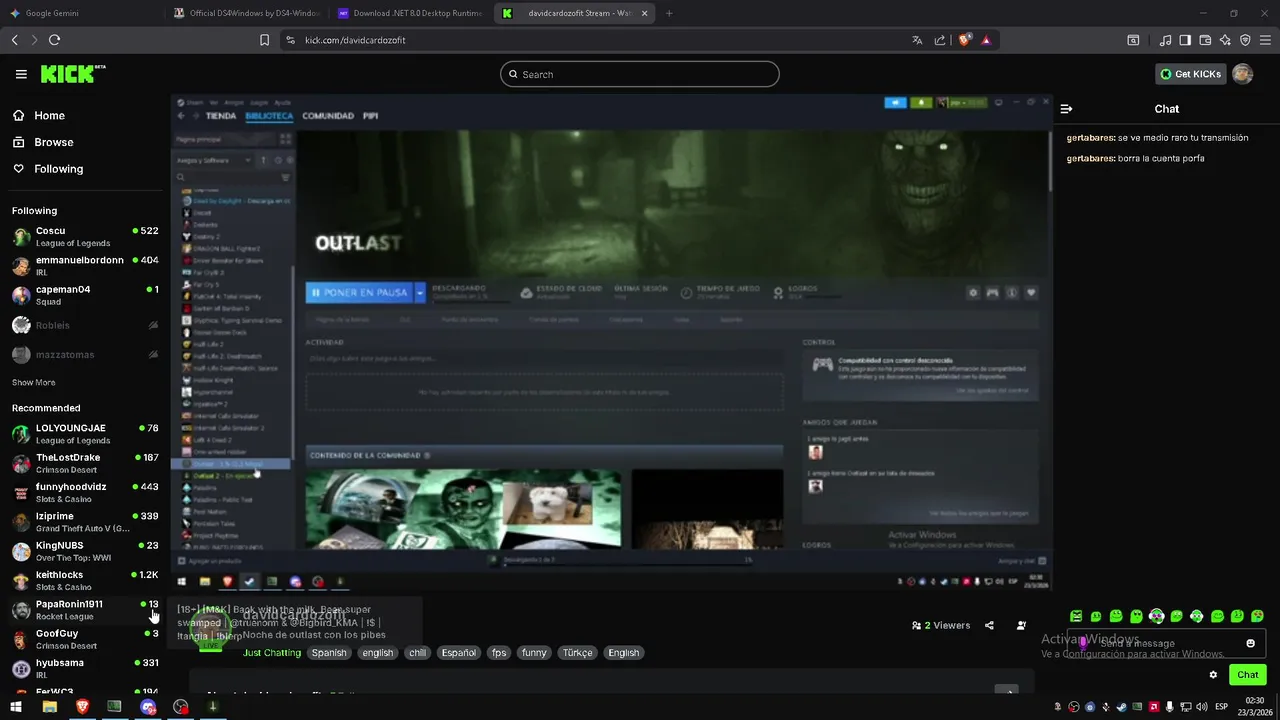
Task: Collapse the chat panel arrow icon
Action: [1066, 109]
